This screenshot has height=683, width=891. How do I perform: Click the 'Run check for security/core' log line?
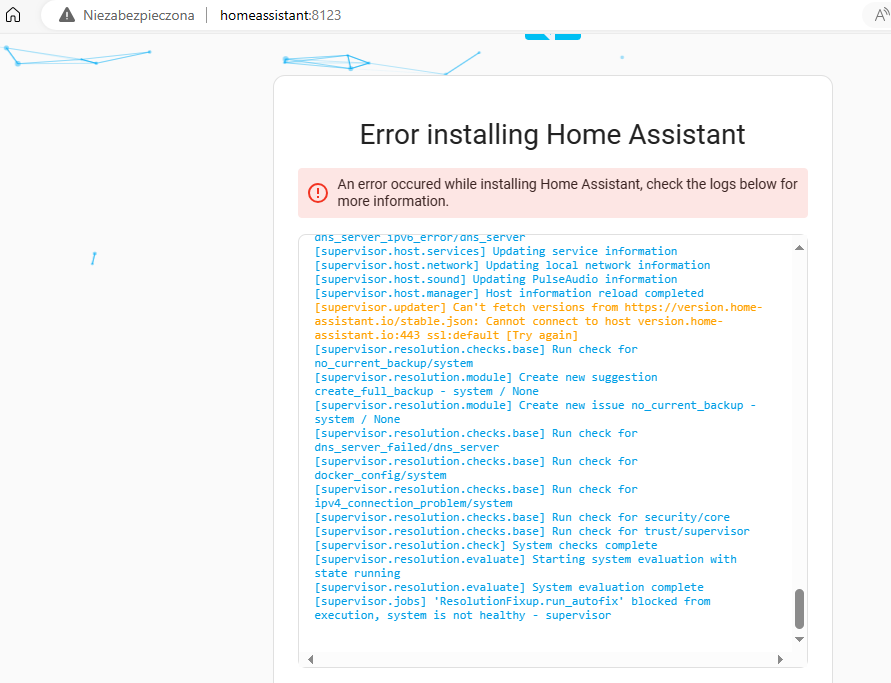pyautogui.click(x=522, y=517)
